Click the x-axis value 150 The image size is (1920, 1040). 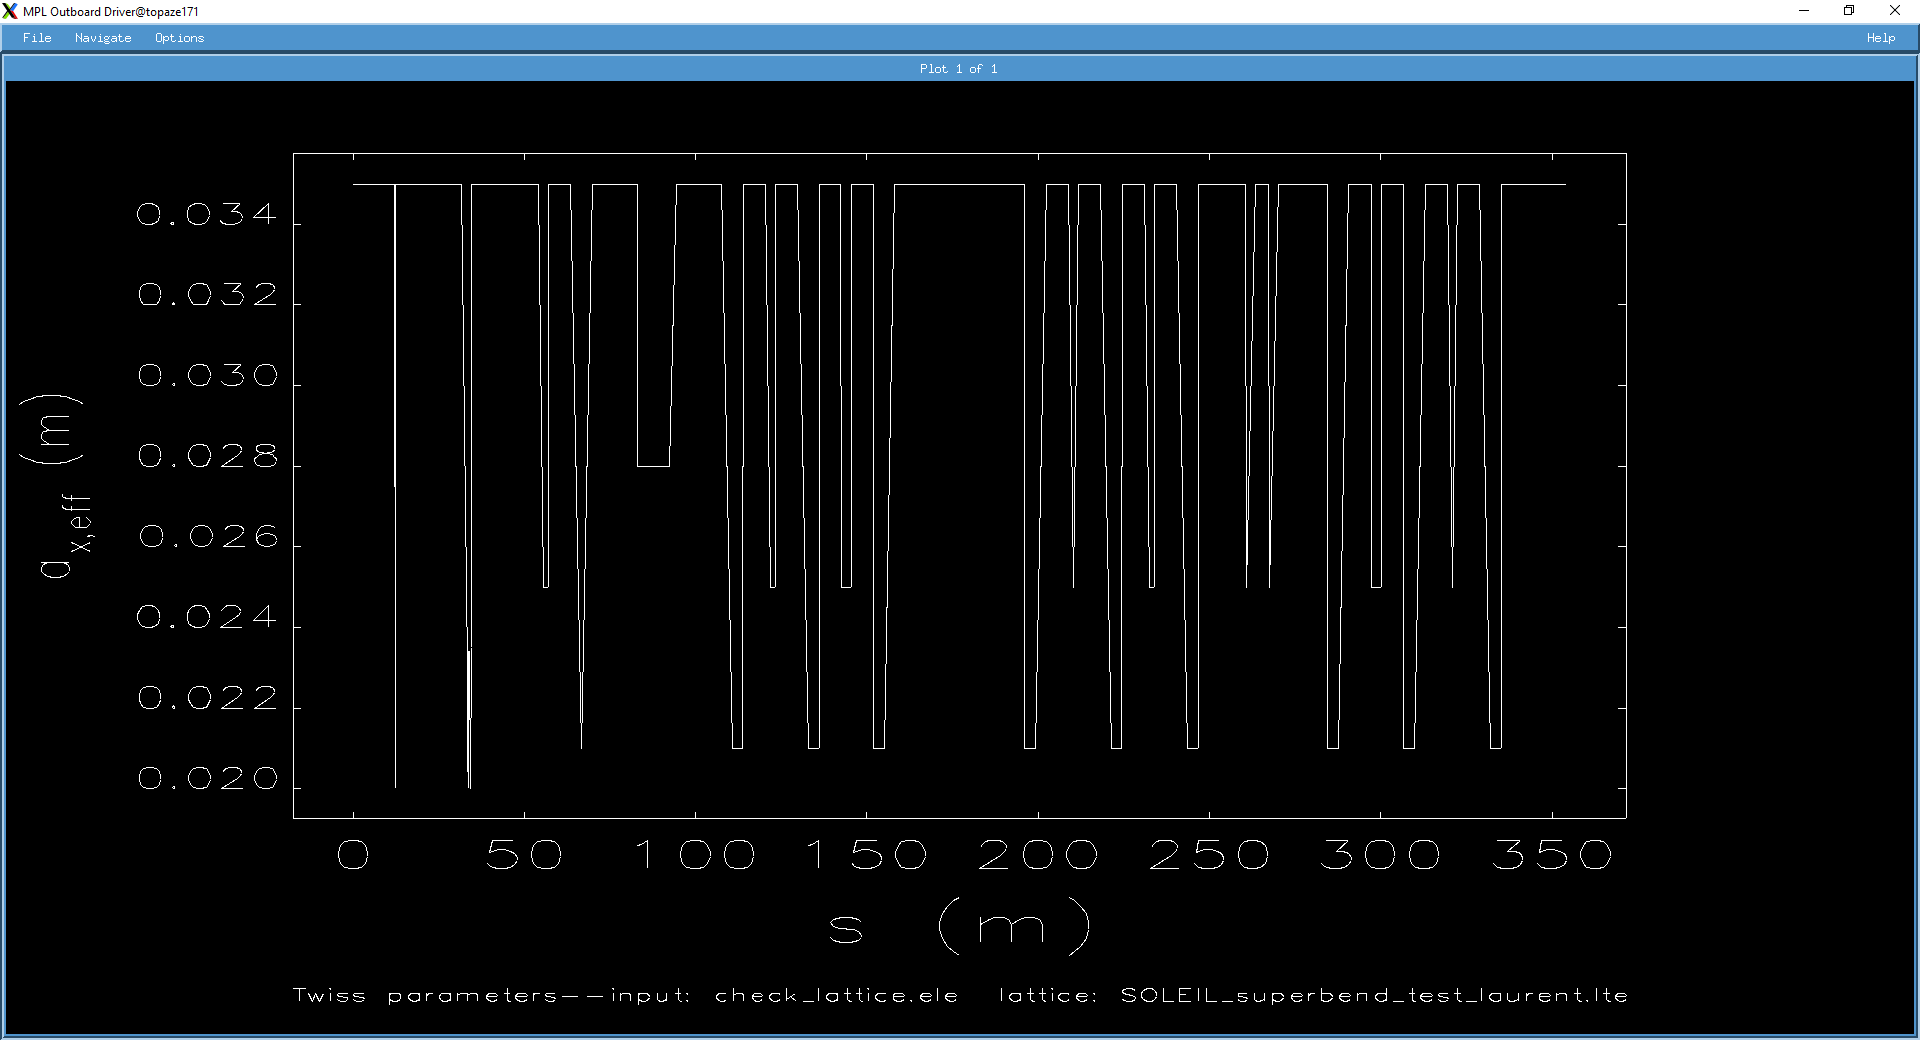pyautogui.click(x=867, y=855)
